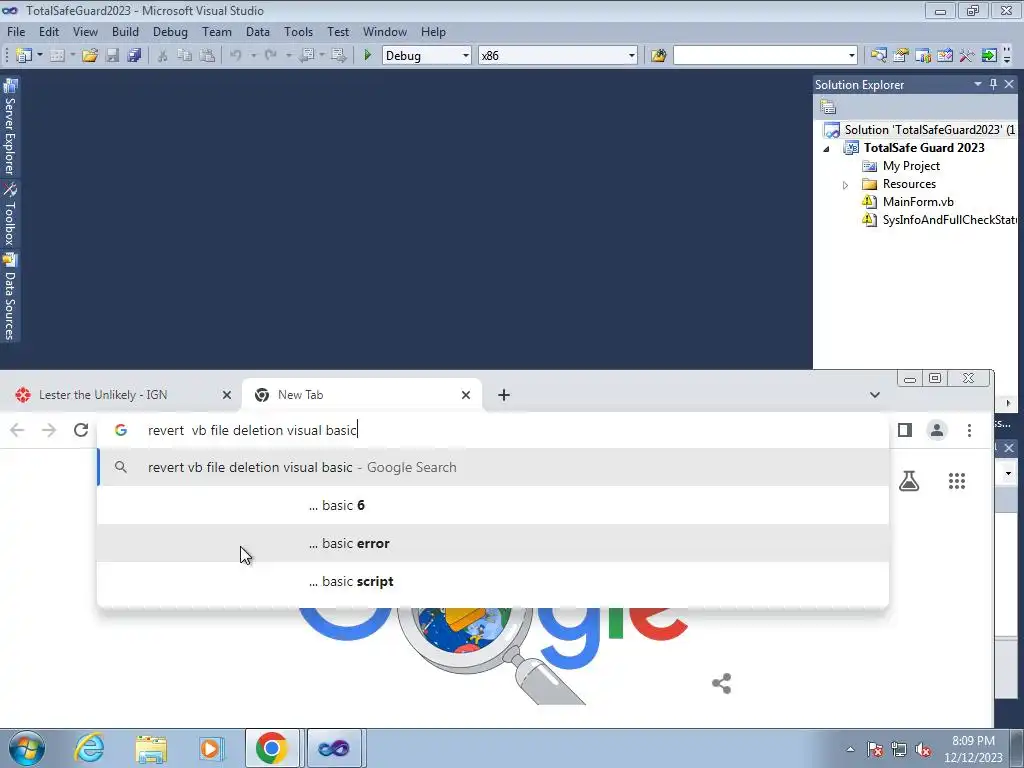Open the Find combo box dropdown
The height and width of the screenshot is (768, 1024).
pos(851,56)
